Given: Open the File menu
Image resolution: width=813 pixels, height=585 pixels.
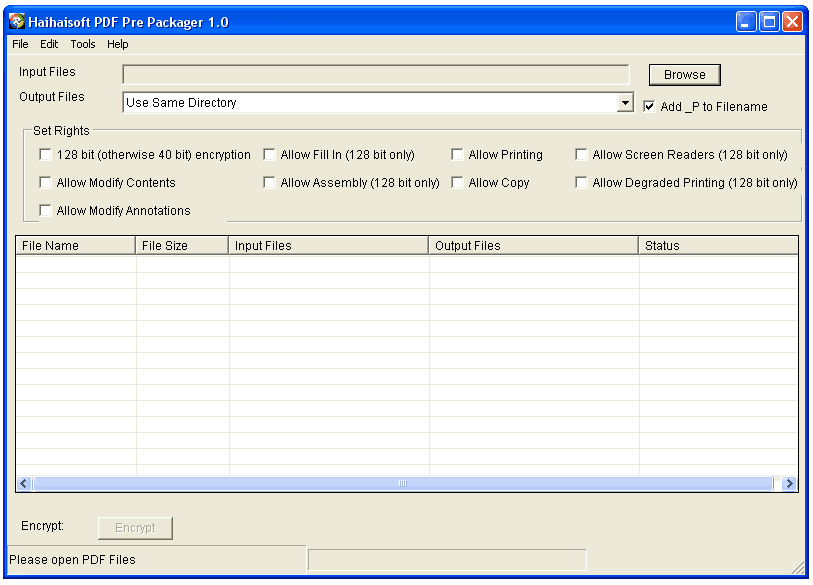Looking at the screenshot, I should point(20,44).
